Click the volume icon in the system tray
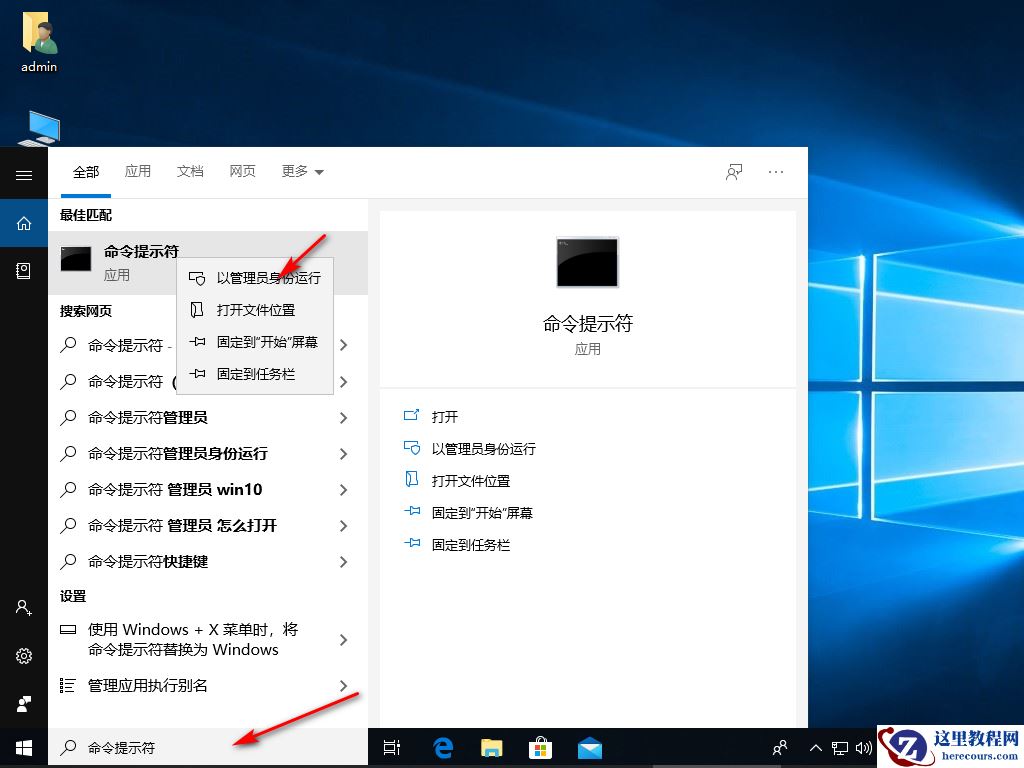The height and width of the screenshot is (768, 1024). click(x=864, y=747)
